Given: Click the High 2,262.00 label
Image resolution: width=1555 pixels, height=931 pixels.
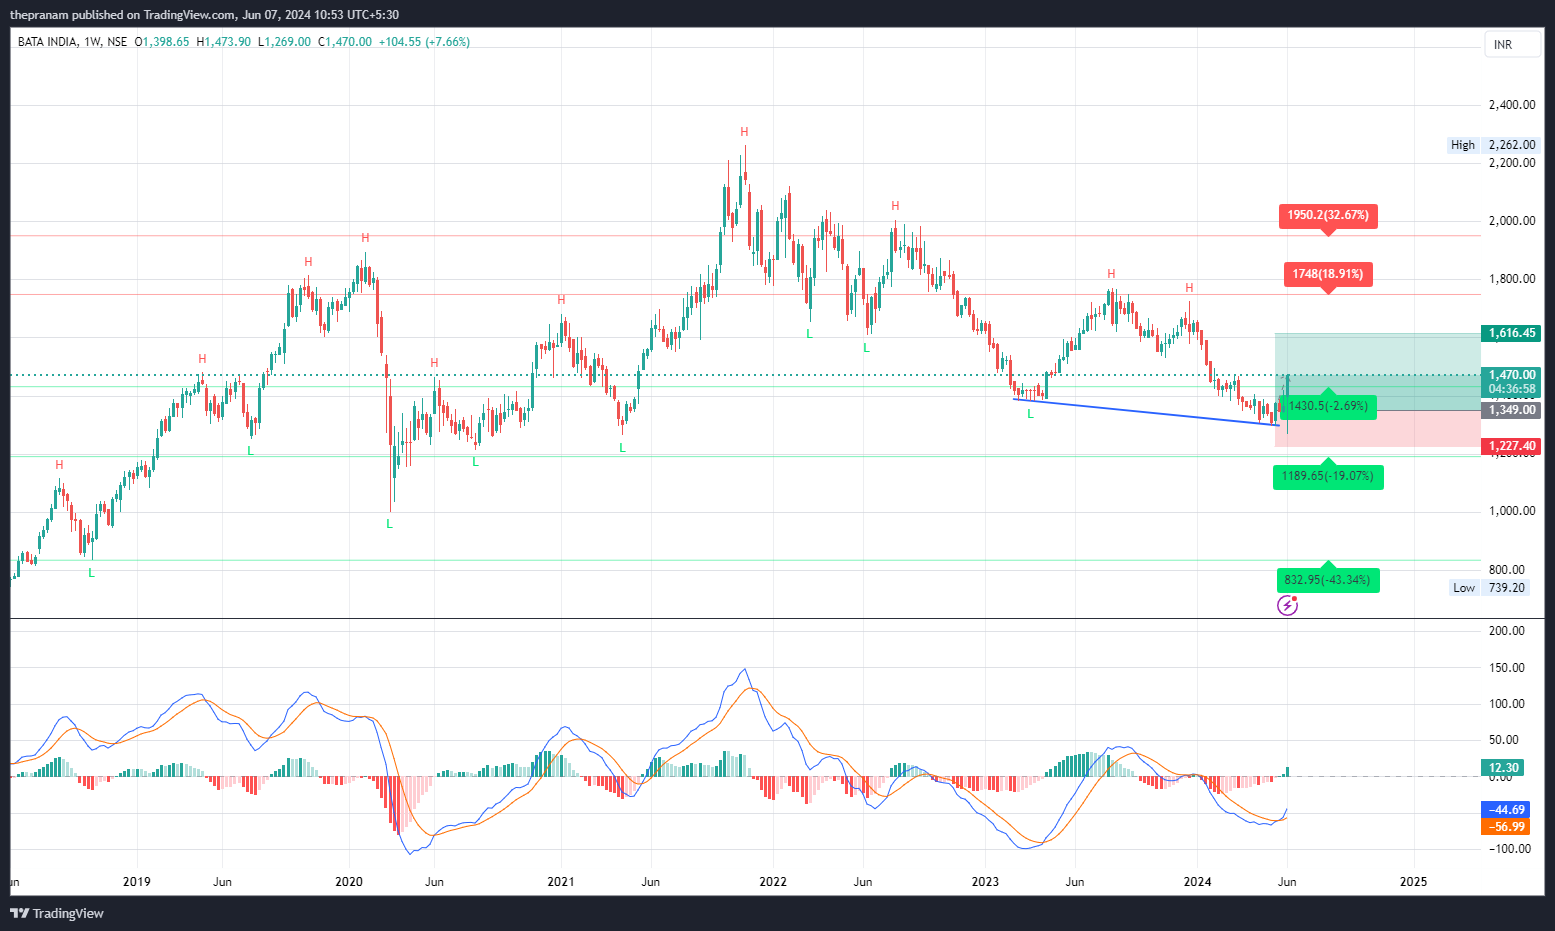Looking at the screenshot, I should (1494, 145).
